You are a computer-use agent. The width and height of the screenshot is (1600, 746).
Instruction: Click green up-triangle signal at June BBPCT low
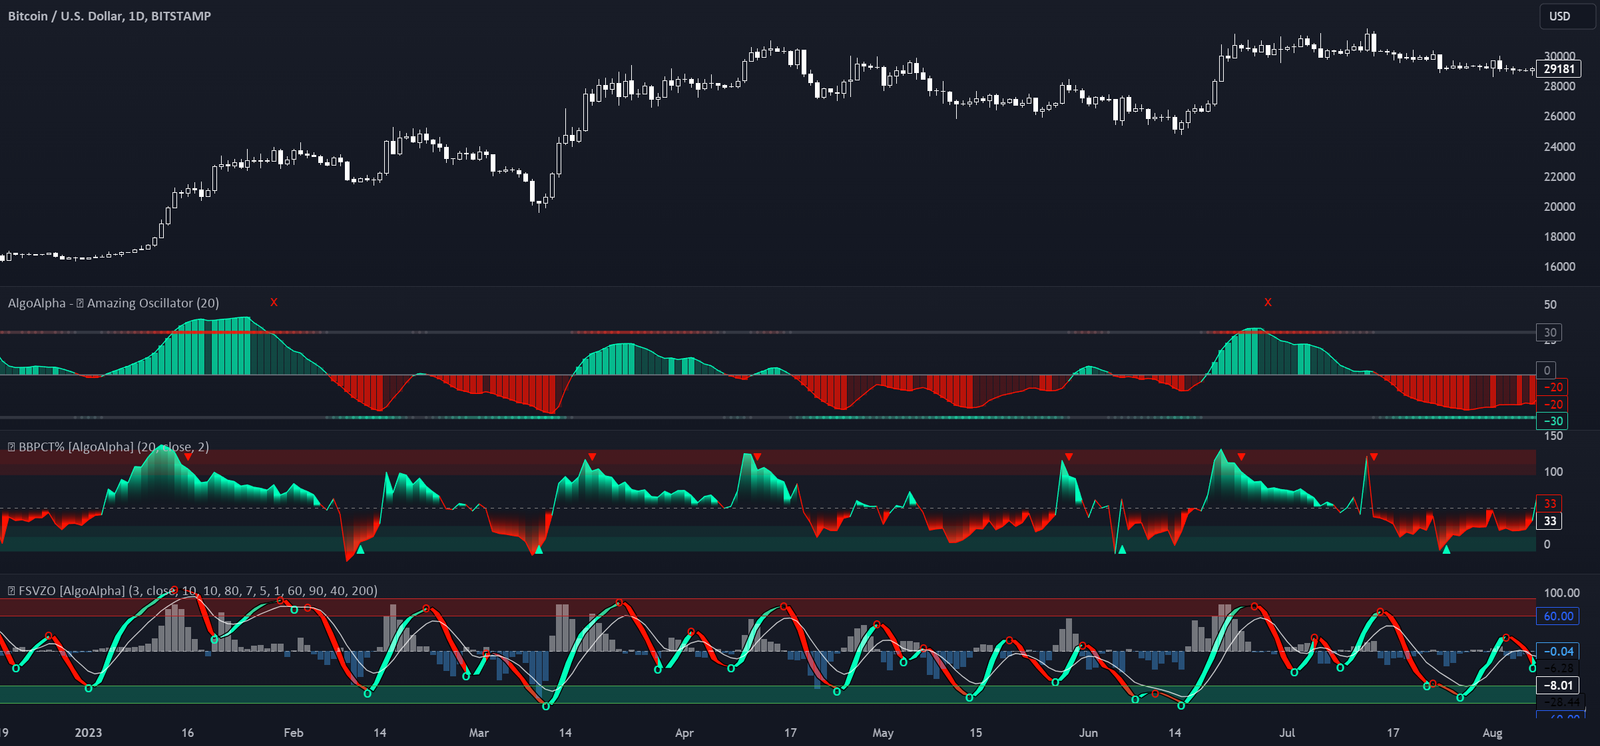pyautogui.click(x=1122, y=549)
